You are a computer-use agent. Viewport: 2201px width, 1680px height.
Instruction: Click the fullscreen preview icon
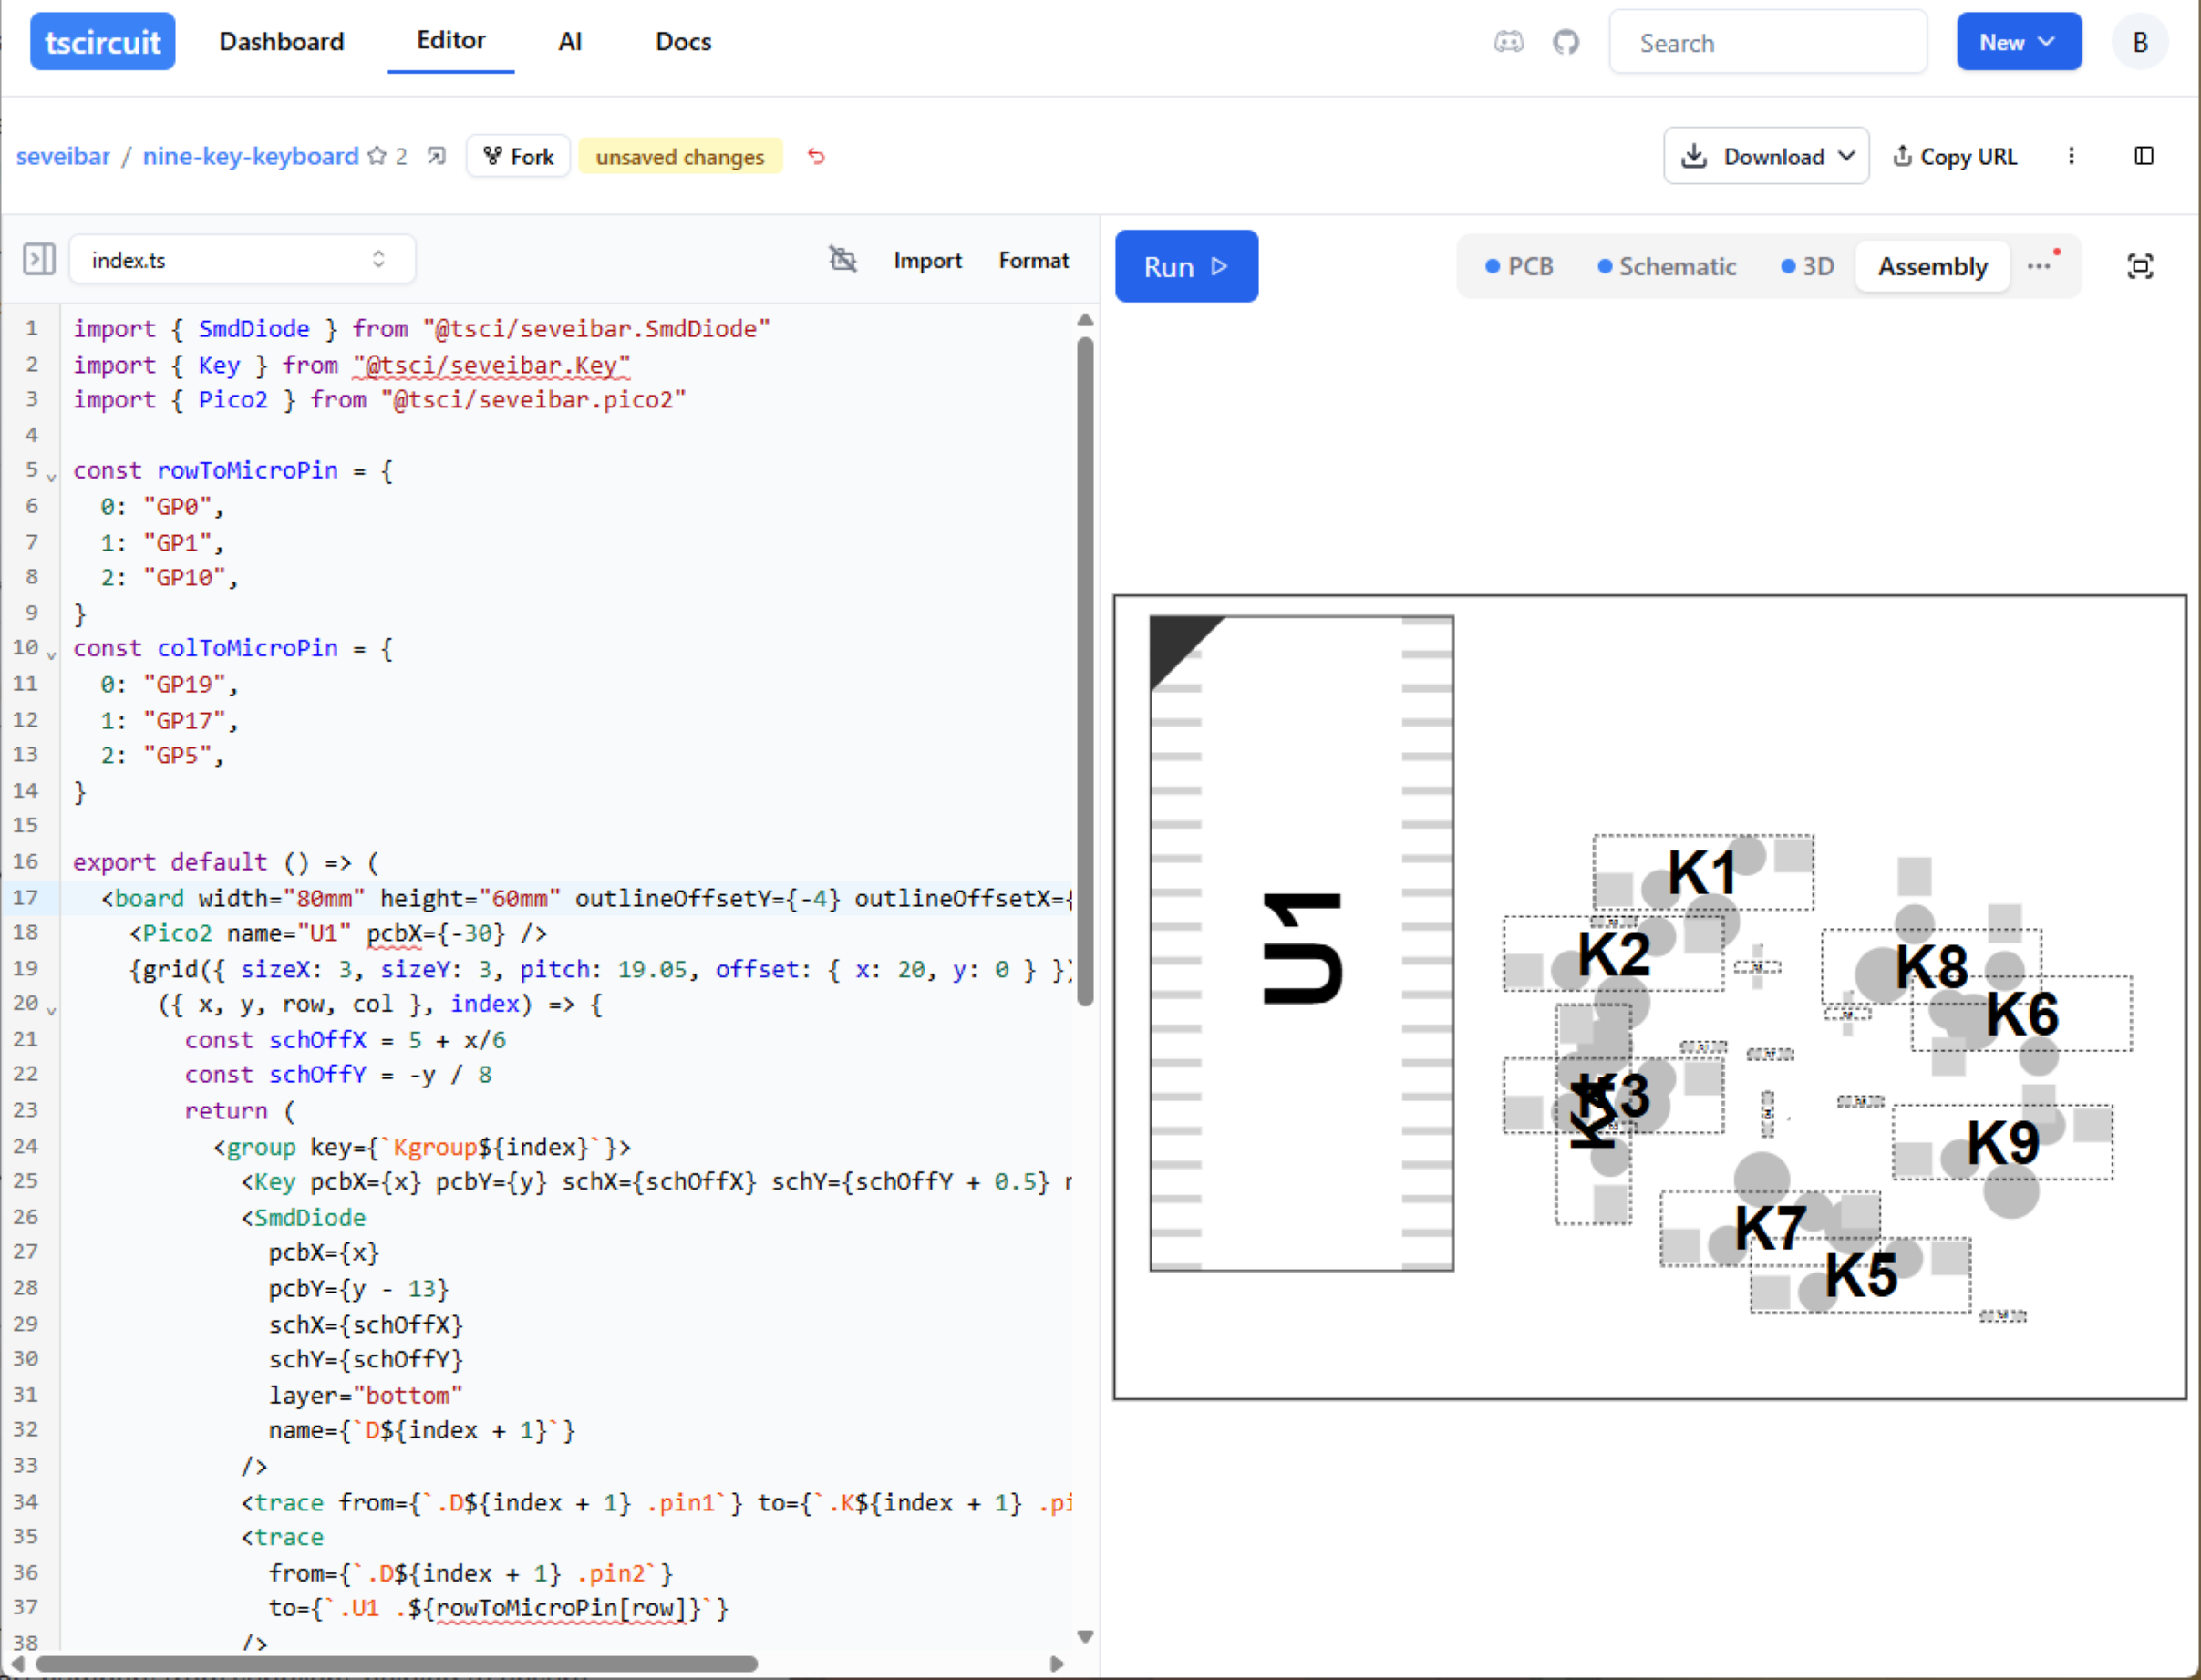pos(2139,266)
